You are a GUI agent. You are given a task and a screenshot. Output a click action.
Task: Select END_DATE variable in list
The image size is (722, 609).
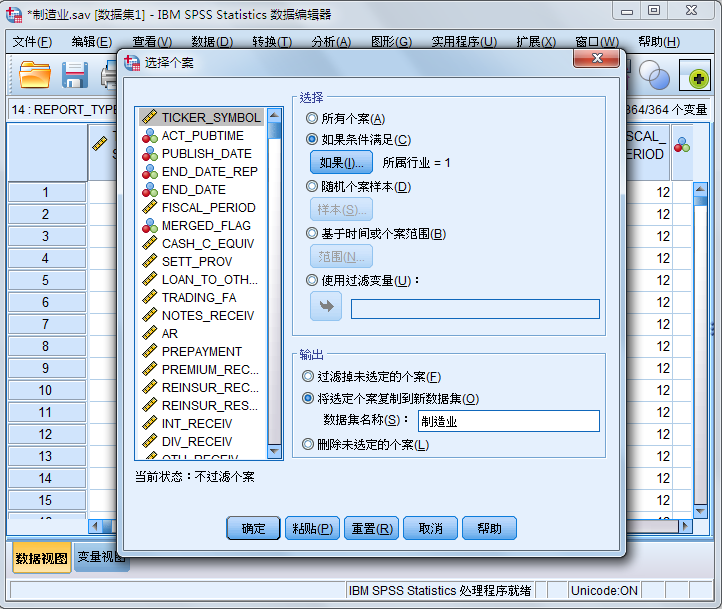201,189
